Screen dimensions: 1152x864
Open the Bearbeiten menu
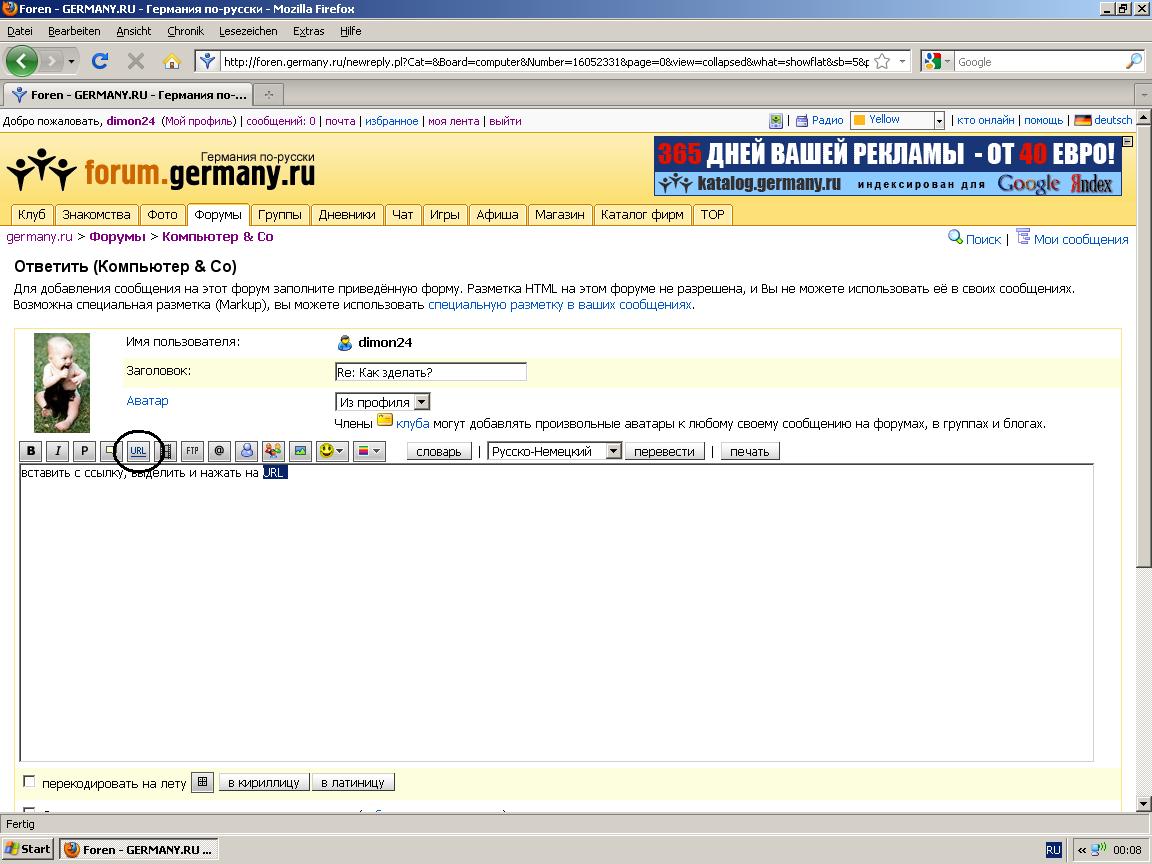click(74, 31)
